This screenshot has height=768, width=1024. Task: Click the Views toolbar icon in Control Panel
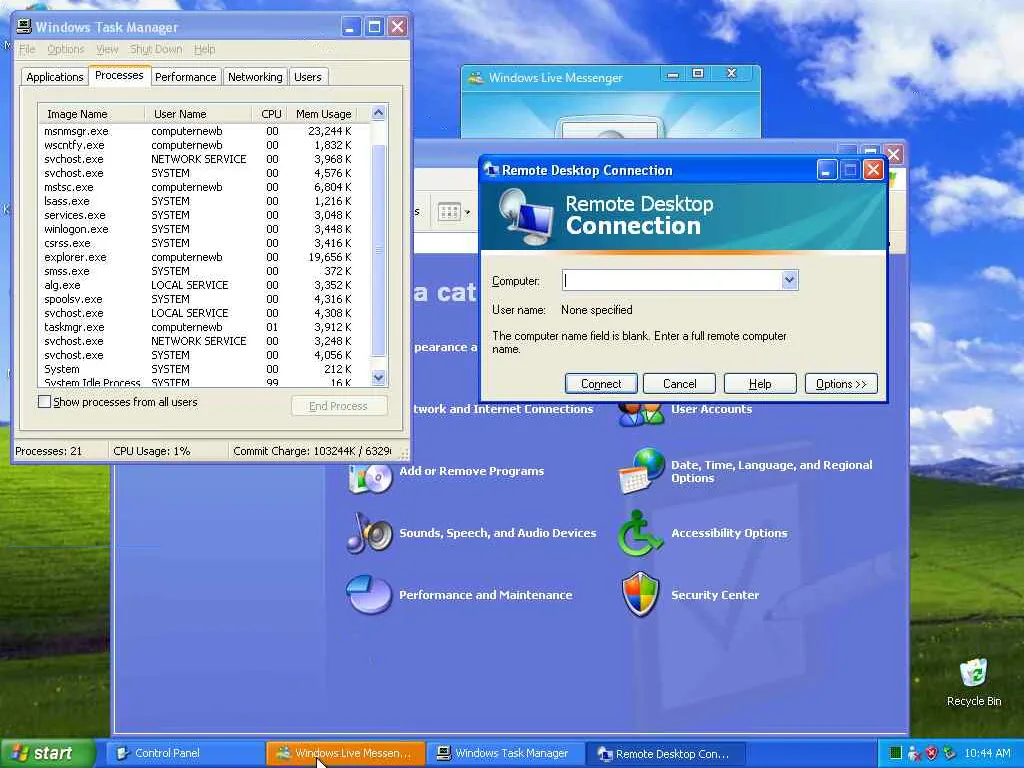click(449, 212)
